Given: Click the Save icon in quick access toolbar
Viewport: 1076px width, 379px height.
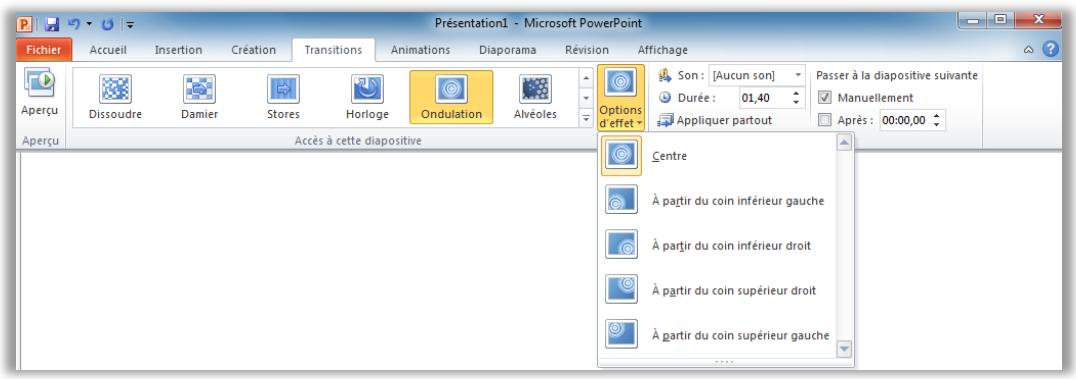Looking at the screenshot, I should click(51, 24).
